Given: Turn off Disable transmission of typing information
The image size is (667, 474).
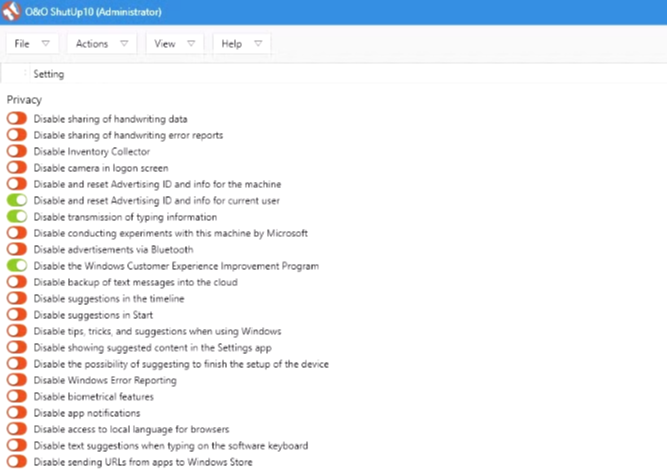Looking at the screenshot, I should tap(17, 217).
